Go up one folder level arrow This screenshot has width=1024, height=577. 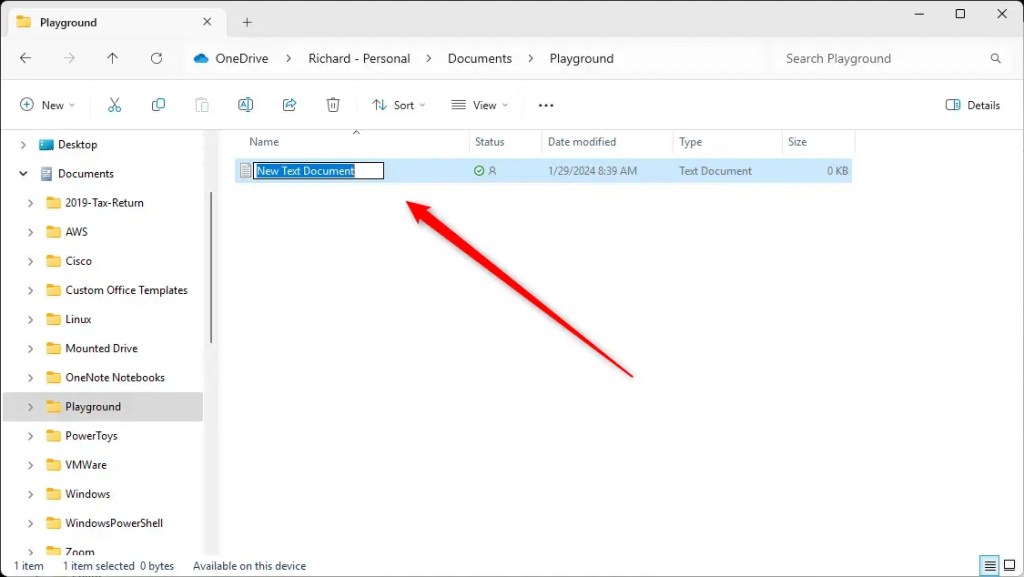[x=112, y=58]
